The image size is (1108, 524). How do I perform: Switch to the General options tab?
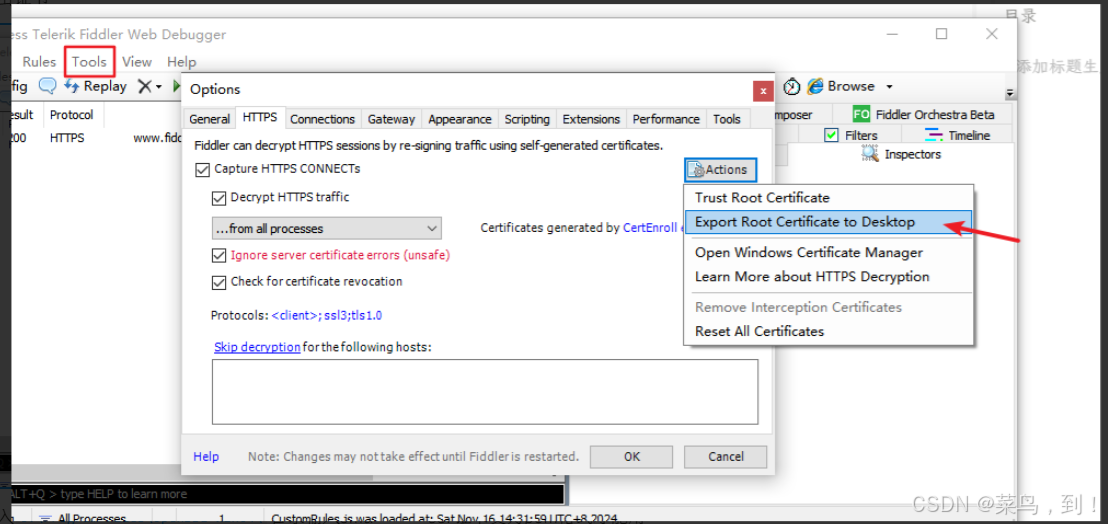(209, 119)
